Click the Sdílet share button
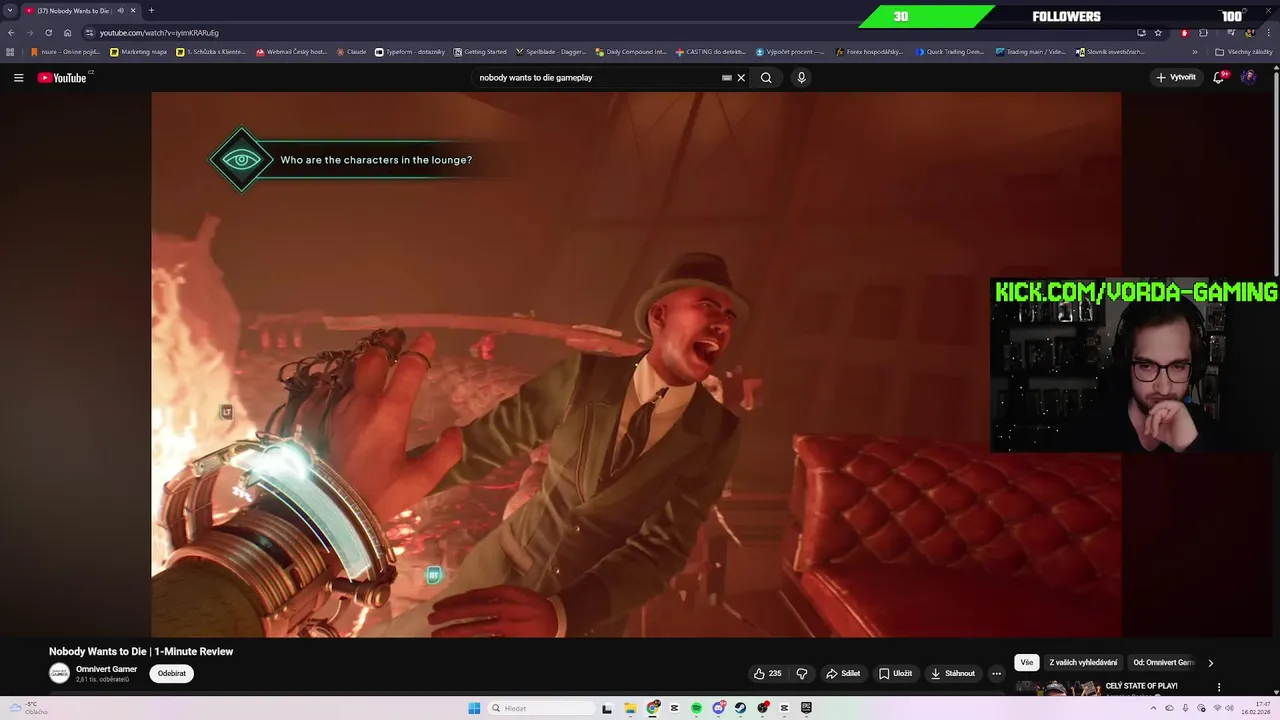The width and height of the screenshot is (1280, 720). pyautogui.click(x=842, y=673)
